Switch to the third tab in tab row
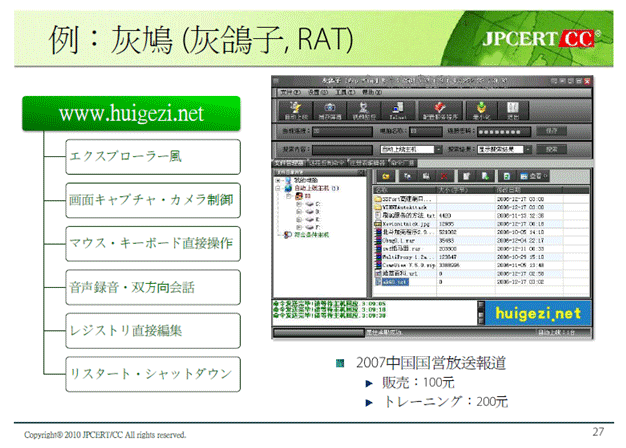The height and width of the screenshot is (448, 626). pos(368,163)
